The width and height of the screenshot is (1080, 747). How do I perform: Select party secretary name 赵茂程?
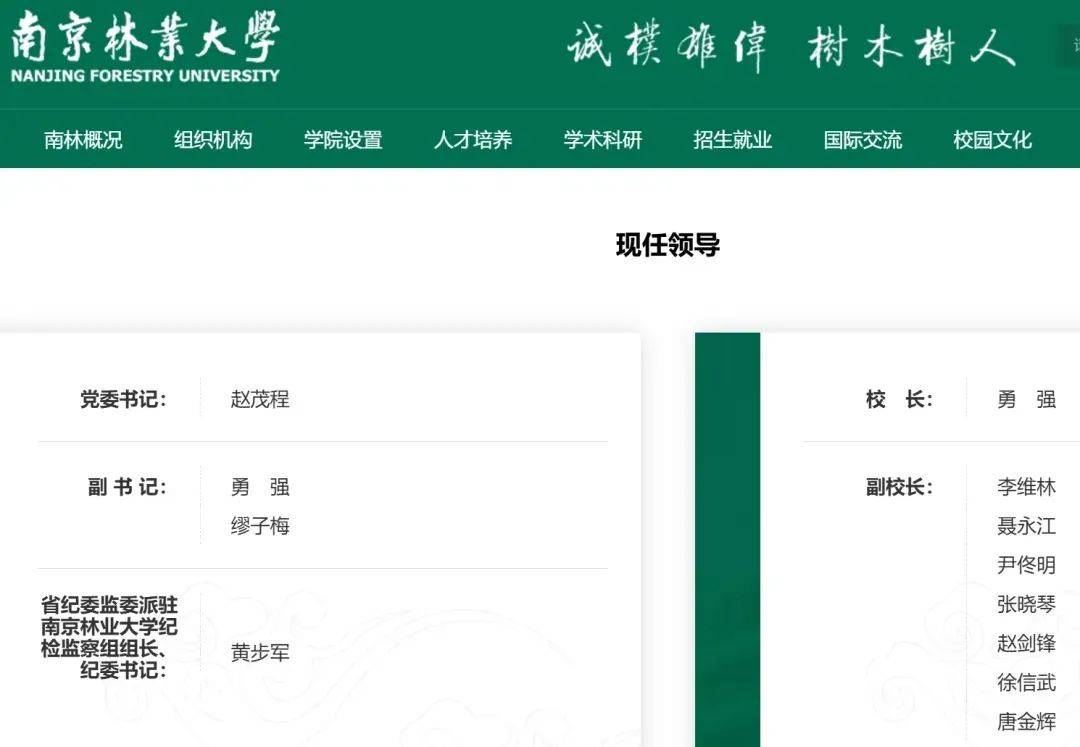(260, 399)
